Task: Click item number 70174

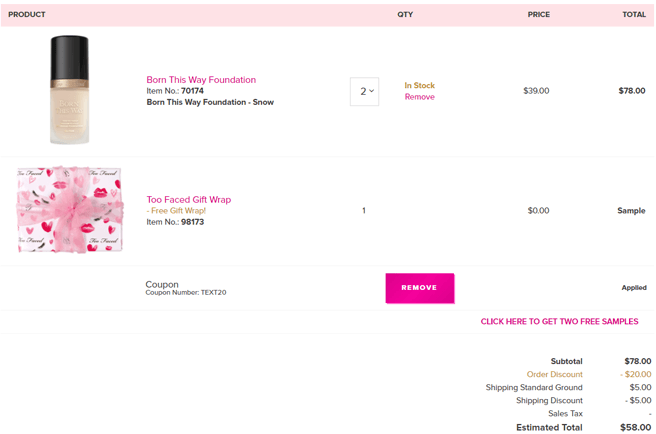Action: coord(192,91)
